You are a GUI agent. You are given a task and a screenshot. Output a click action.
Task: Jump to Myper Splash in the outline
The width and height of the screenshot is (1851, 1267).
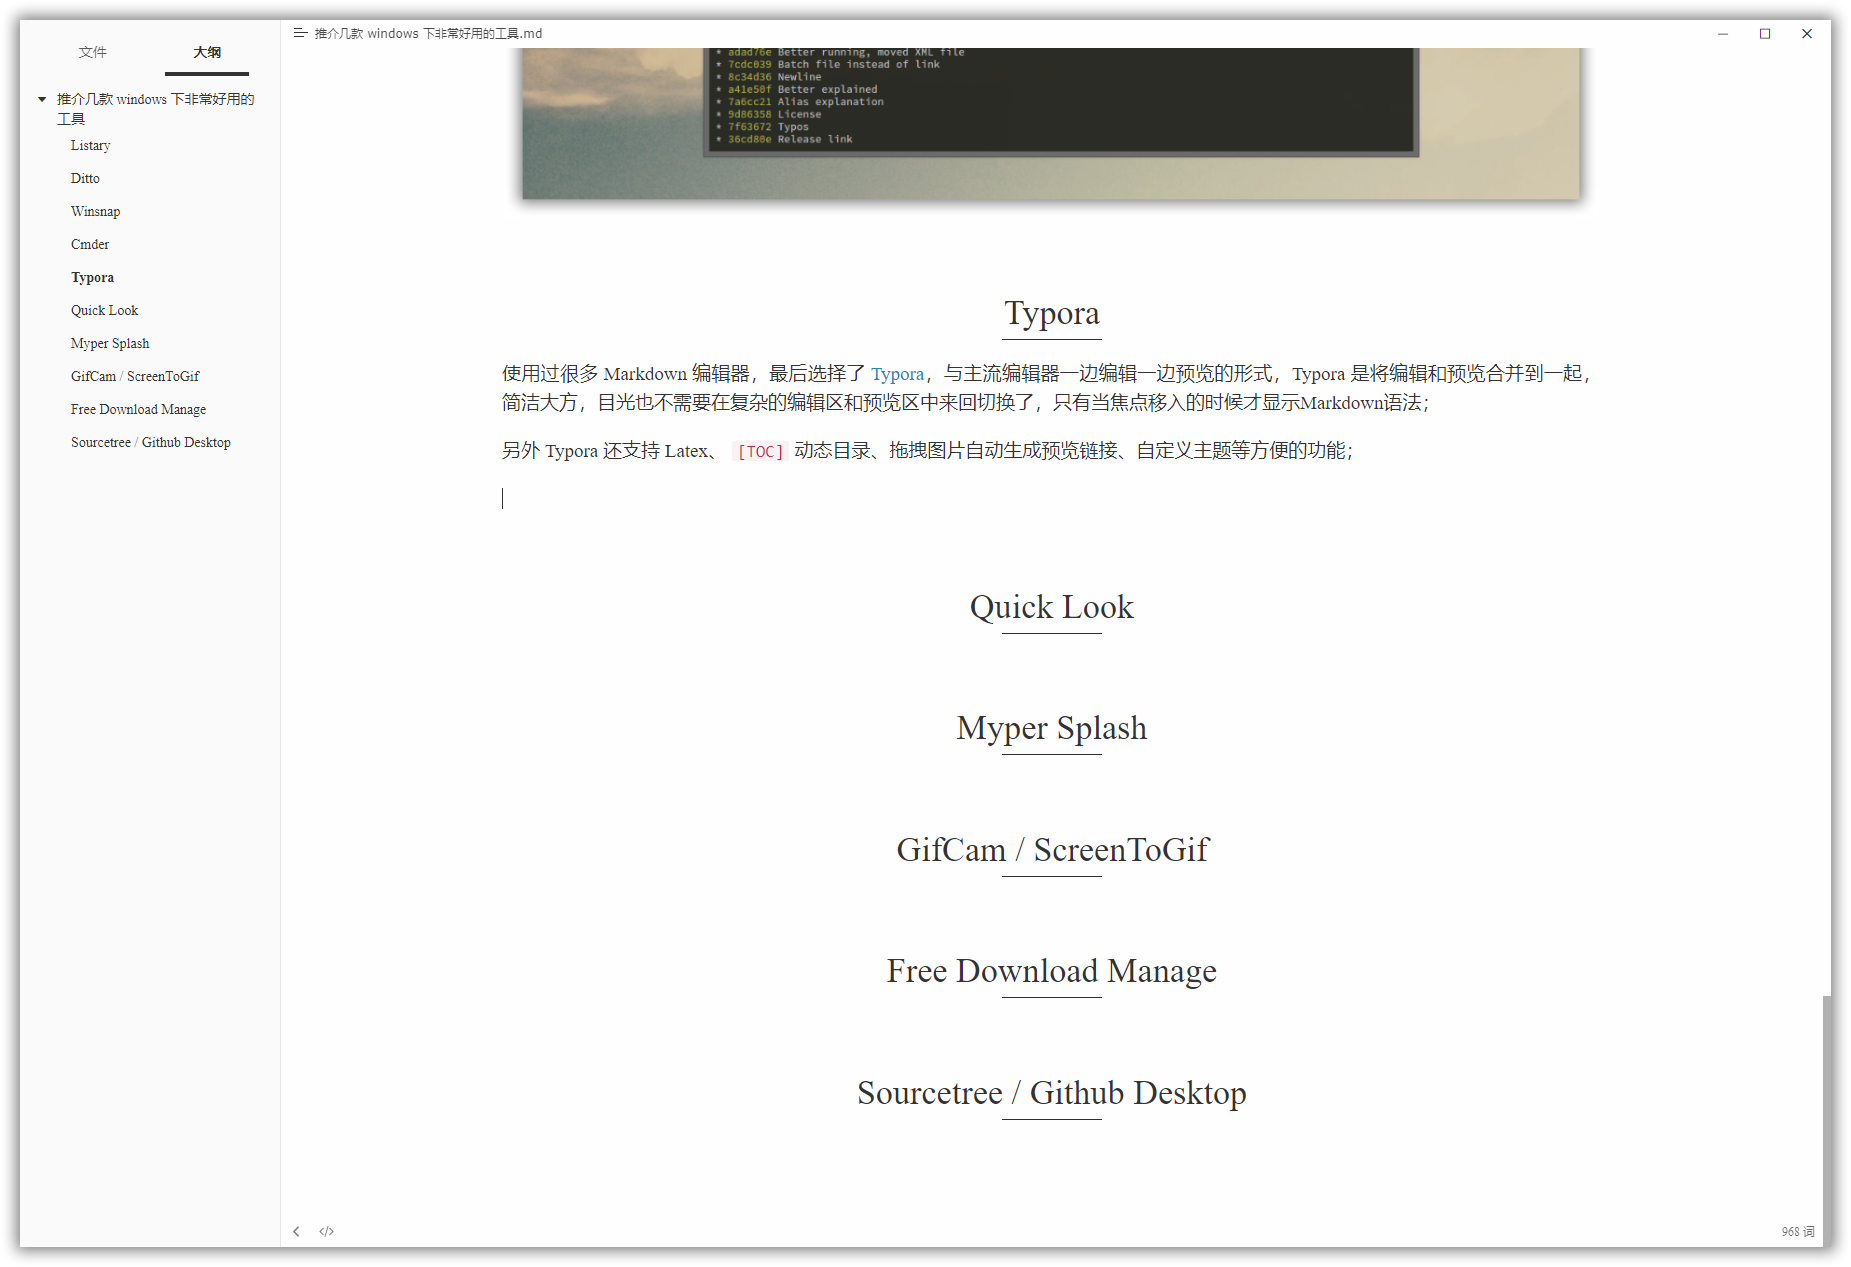click(110, 343)
